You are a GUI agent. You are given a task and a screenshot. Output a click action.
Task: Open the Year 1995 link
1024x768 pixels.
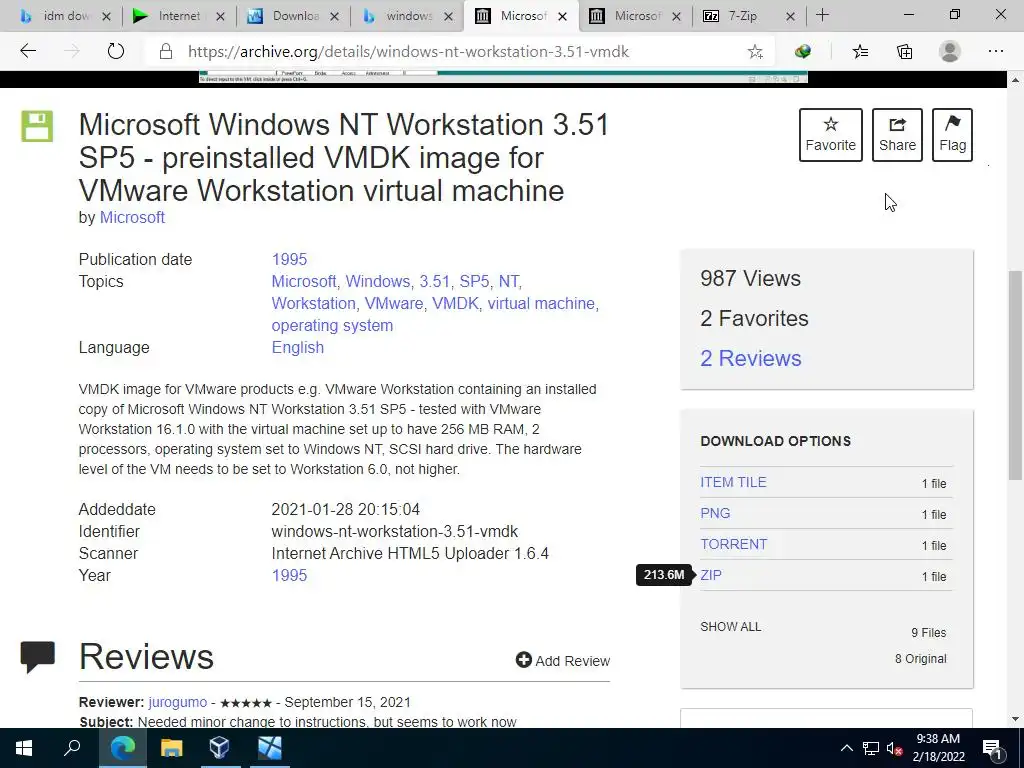click(x=289, y=575)
